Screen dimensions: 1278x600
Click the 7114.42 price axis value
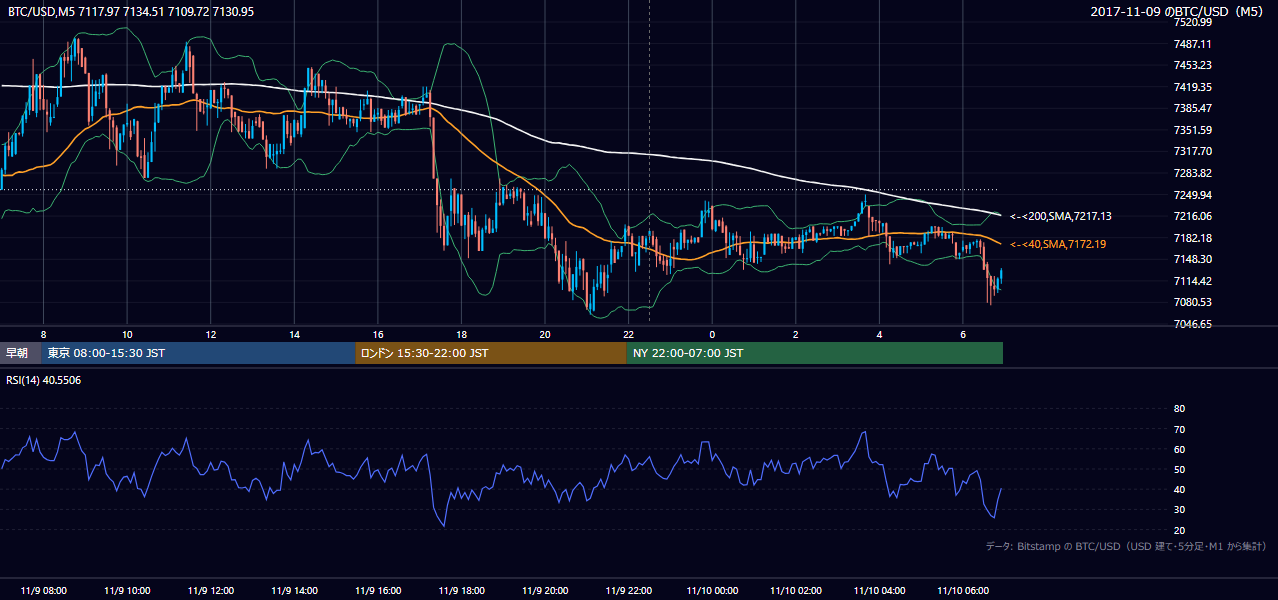coord(1193,281)
